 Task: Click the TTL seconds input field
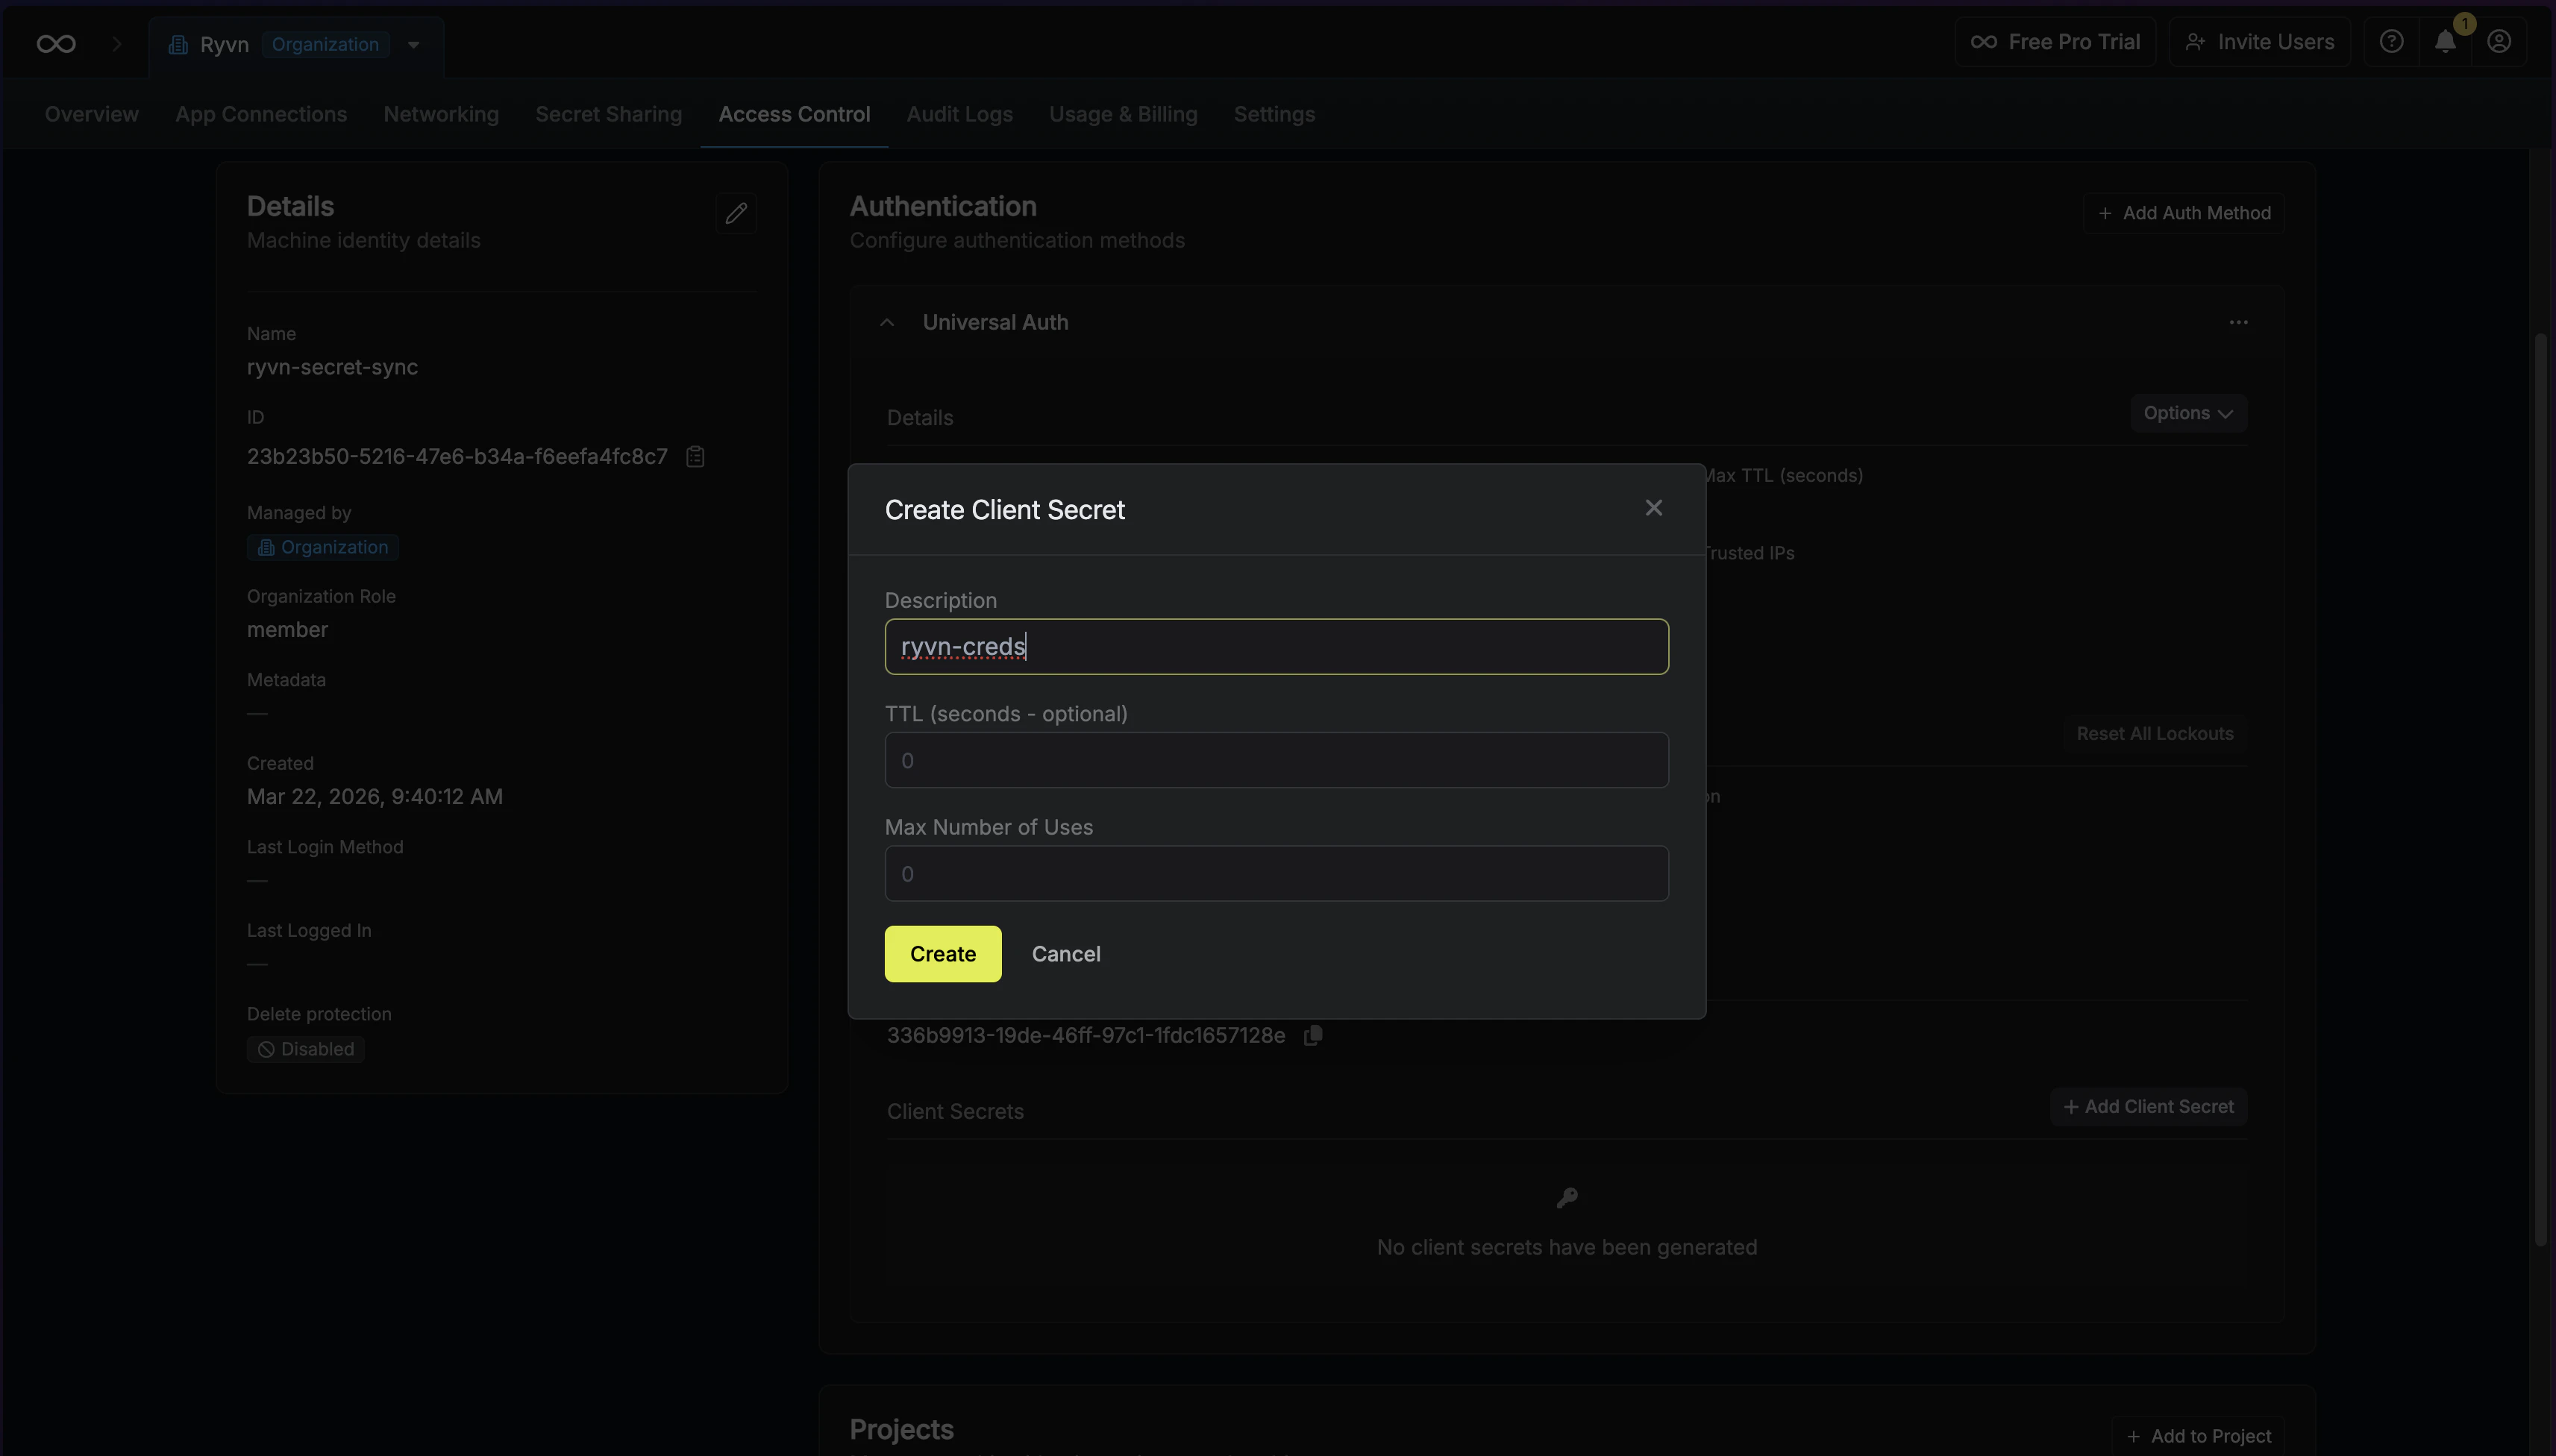pos(1276,760)
